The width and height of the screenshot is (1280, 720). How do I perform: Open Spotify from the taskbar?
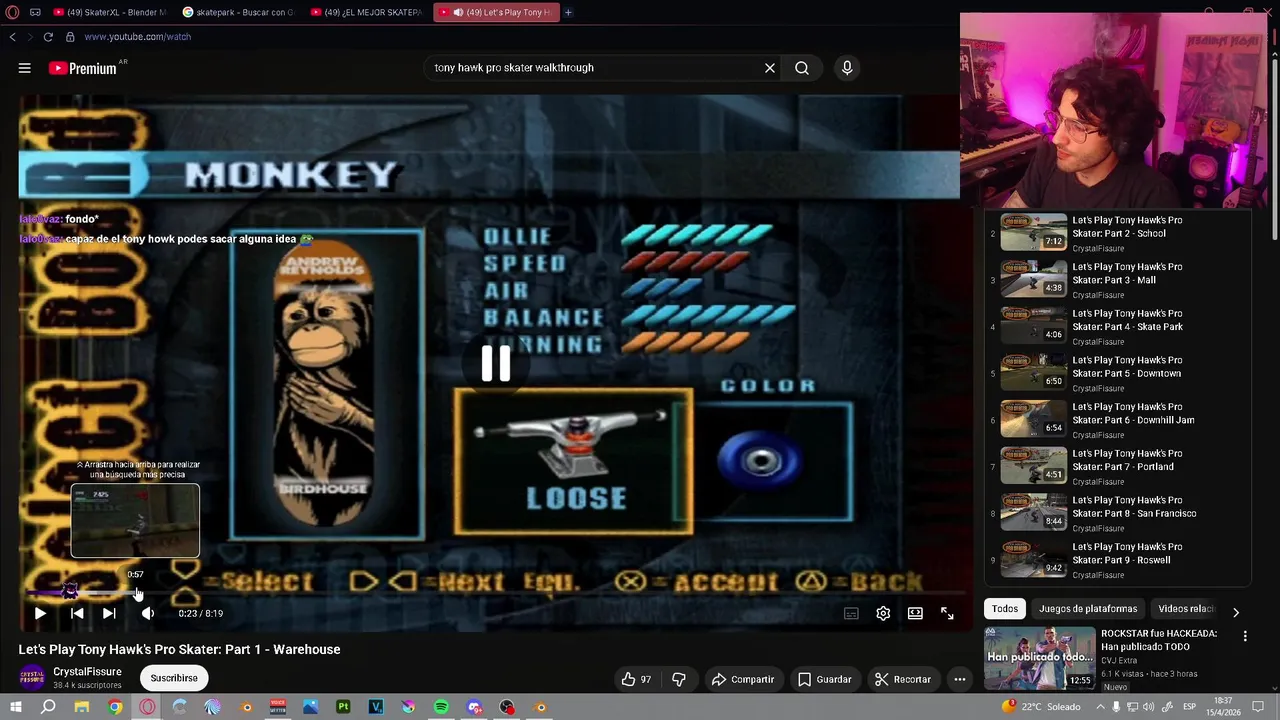click(441, 707)
